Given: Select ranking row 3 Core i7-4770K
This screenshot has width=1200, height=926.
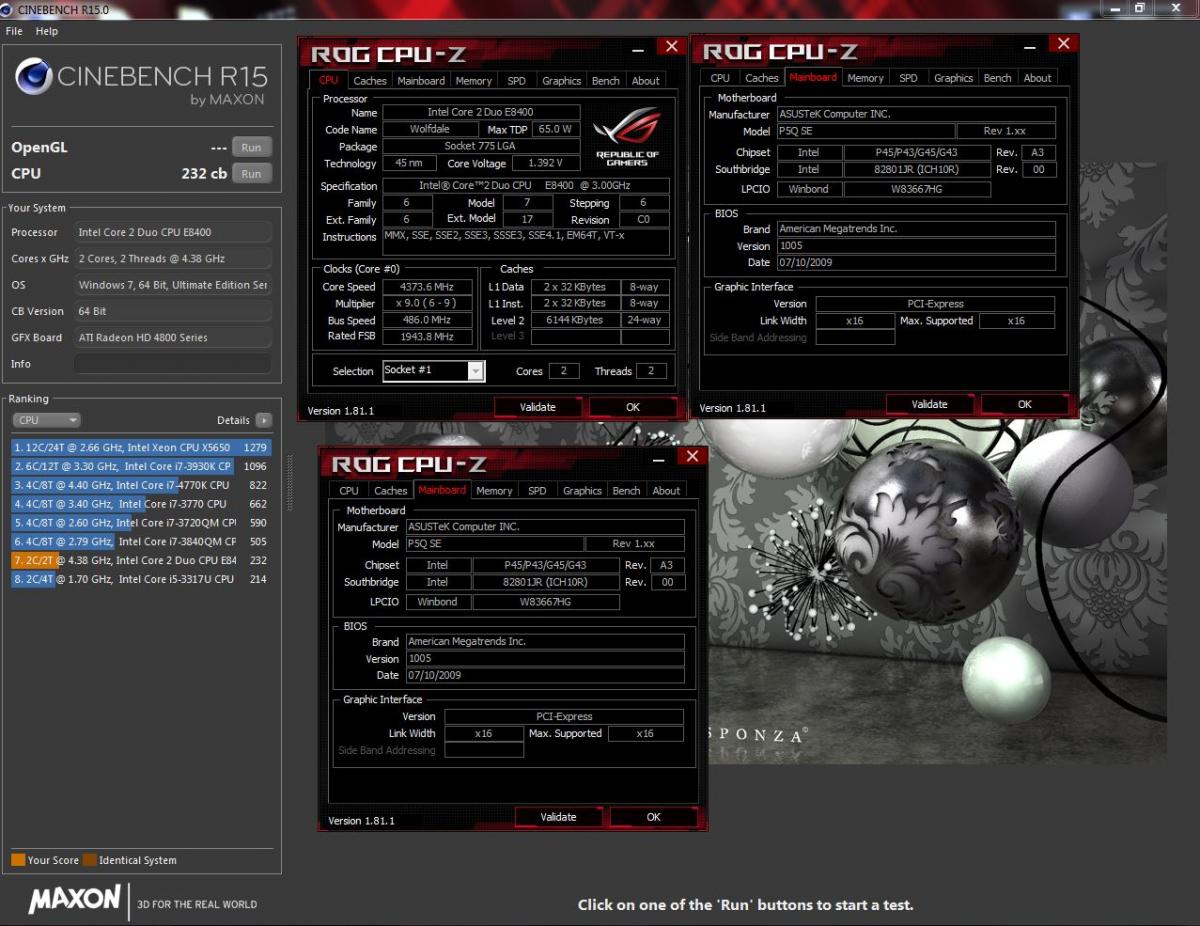Looking at the screenshot, I should click(x=141, y=485).
